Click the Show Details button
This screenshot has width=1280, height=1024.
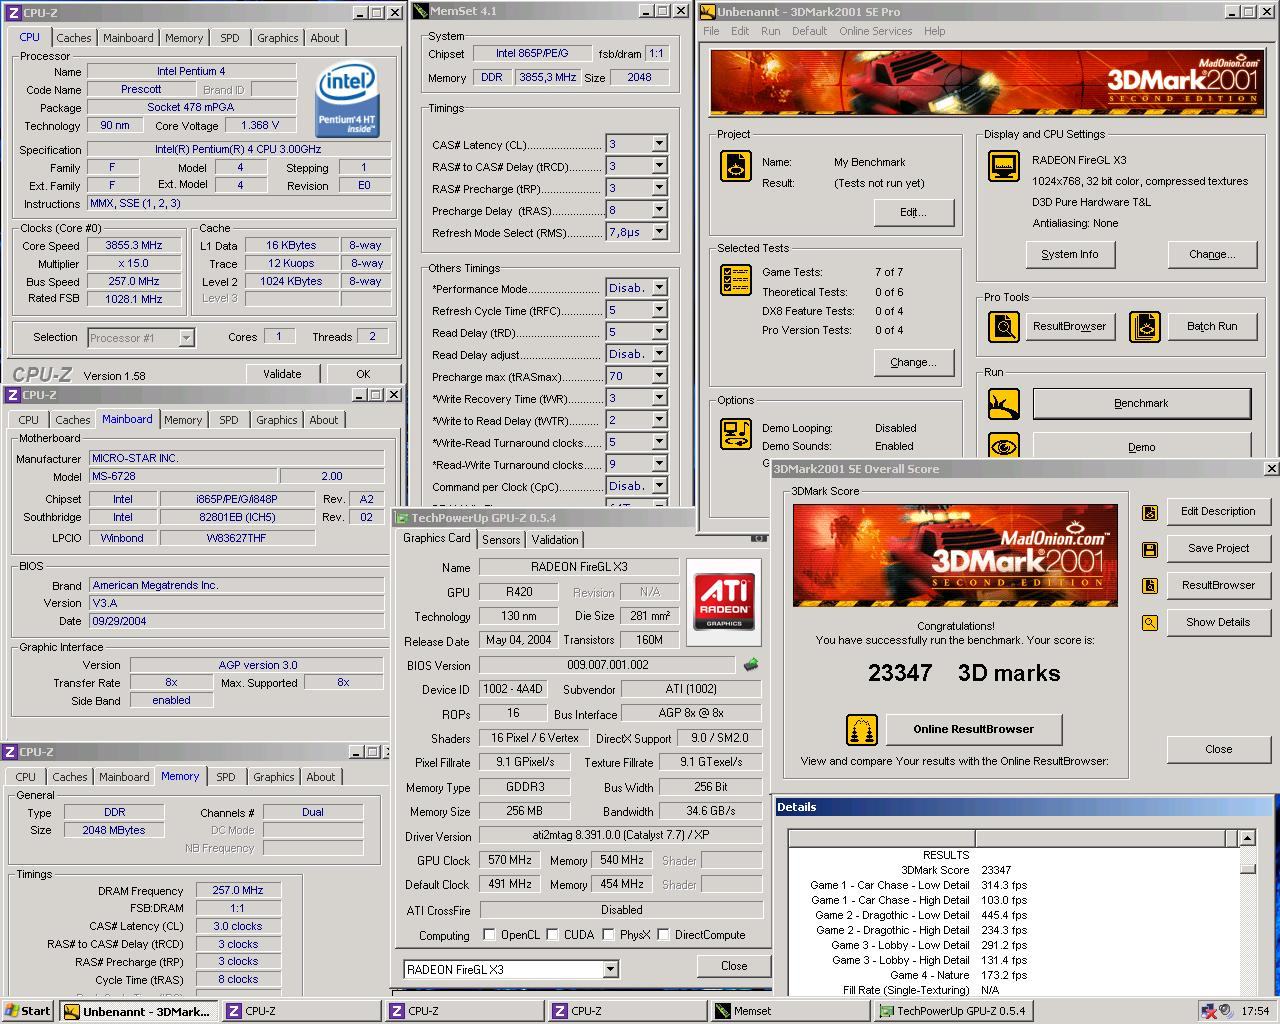1218,622
